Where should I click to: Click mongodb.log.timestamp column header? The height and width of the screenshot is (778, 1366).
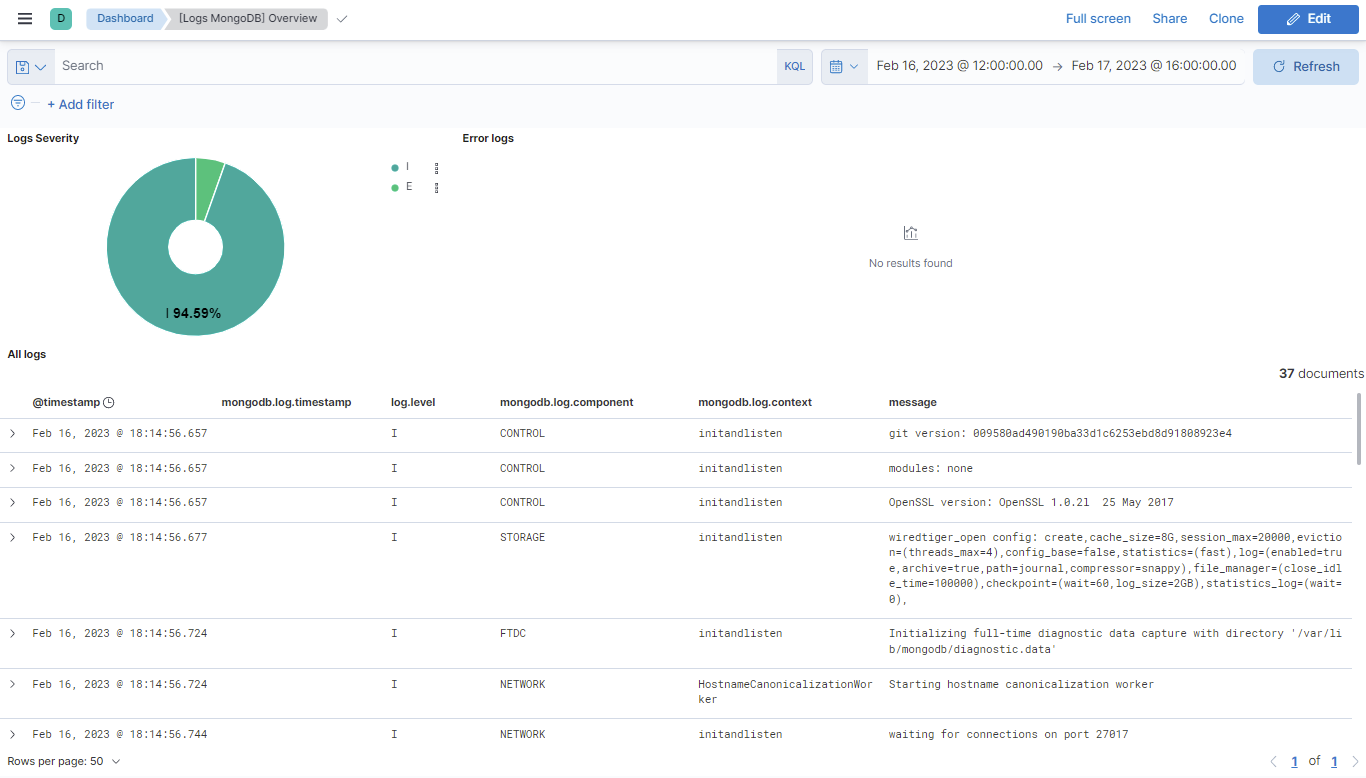pos(286,402)
